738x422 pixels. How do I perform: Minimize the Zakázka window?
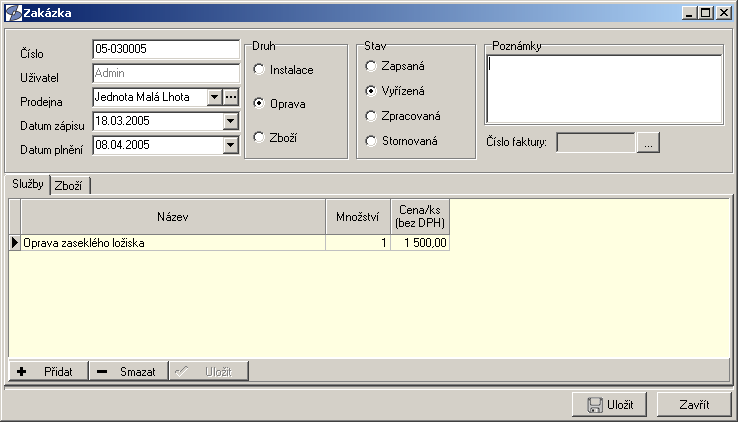(x=690, y=12)
